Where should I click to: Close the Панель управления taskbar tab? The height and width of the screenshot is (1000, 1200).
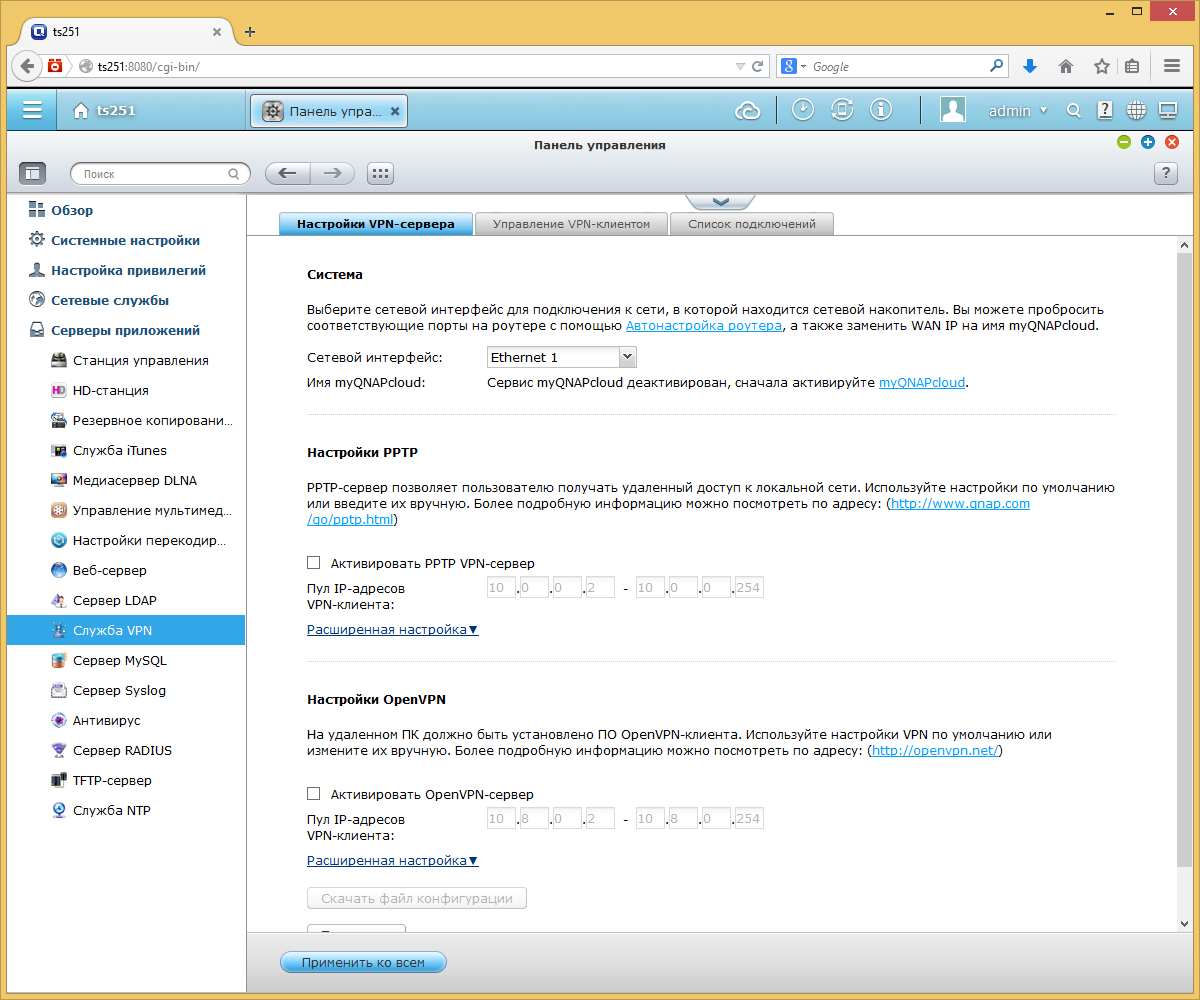[395, 111]
